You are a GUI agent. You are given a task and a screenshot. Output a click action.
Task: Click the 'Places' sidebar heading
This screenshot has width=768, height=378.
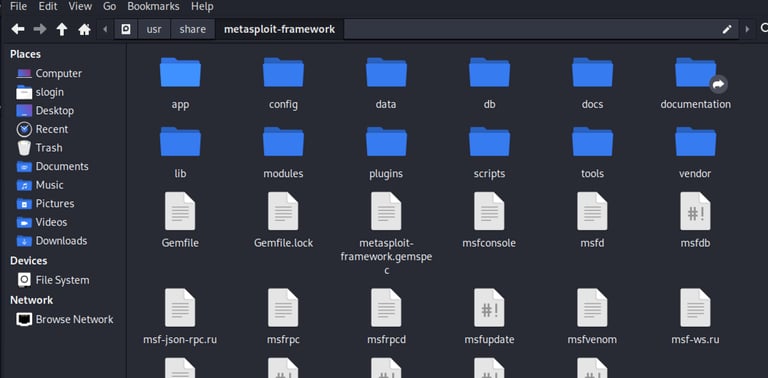tap(25, 54)
